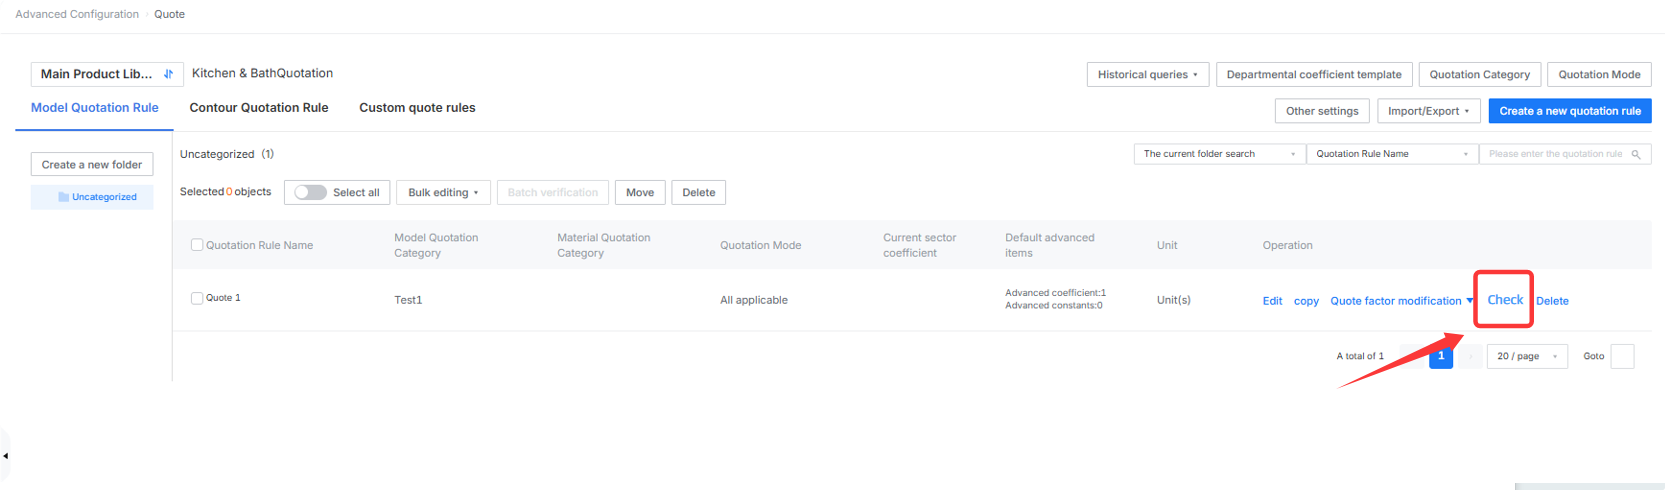
Task: Click the Material Quotation Category column header
Action: [603, 245]
